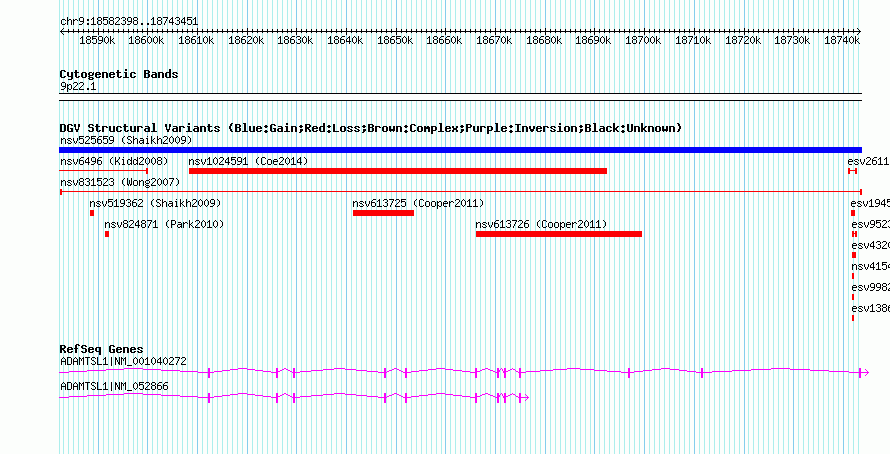Select the 18700k ruler position label
The image size is (890, 454).
(x=644, y=41)
